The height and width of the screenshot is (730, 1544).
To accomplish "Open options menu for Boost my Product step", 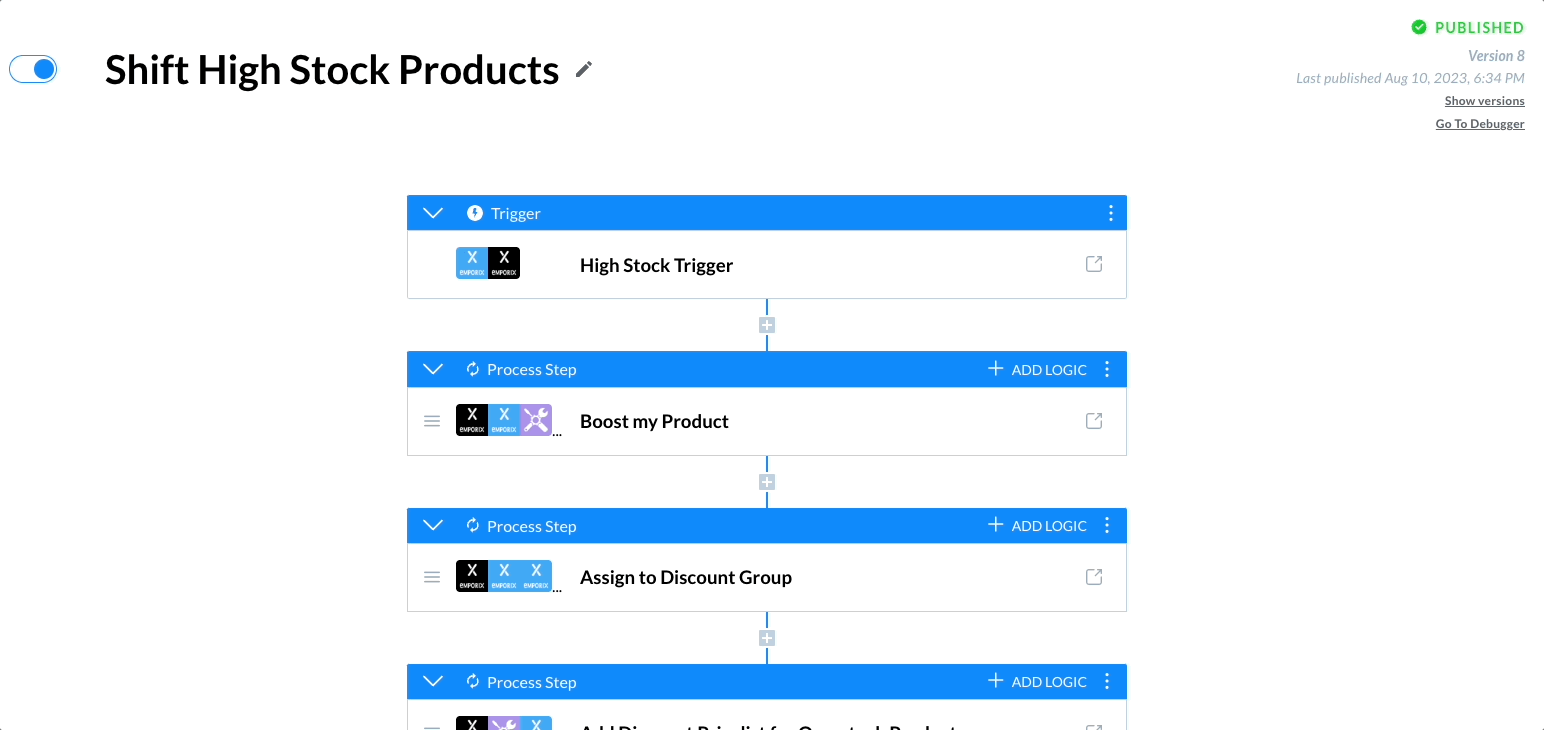I will pos(1107,369).
